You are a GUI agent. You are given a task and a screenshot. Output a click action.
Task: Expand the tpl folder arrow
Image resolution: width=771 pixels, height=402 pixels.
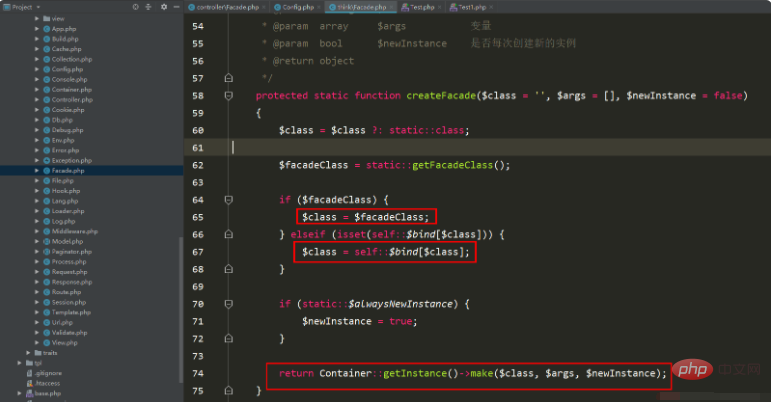[19, 363]
